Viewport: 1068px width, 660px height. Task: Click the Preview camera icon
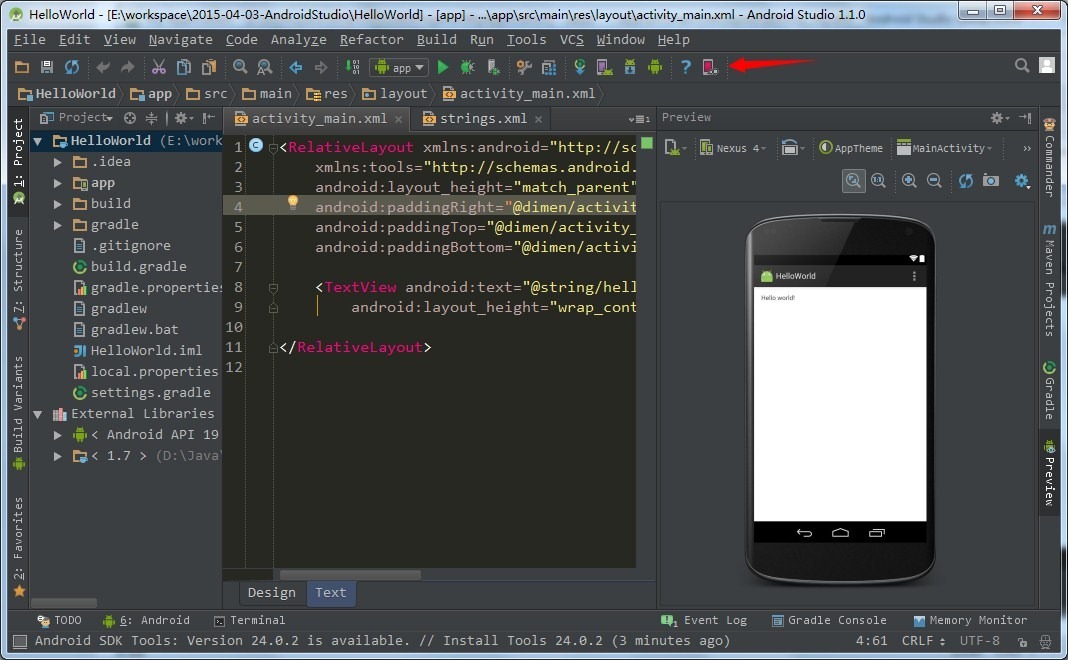[991, 180]
